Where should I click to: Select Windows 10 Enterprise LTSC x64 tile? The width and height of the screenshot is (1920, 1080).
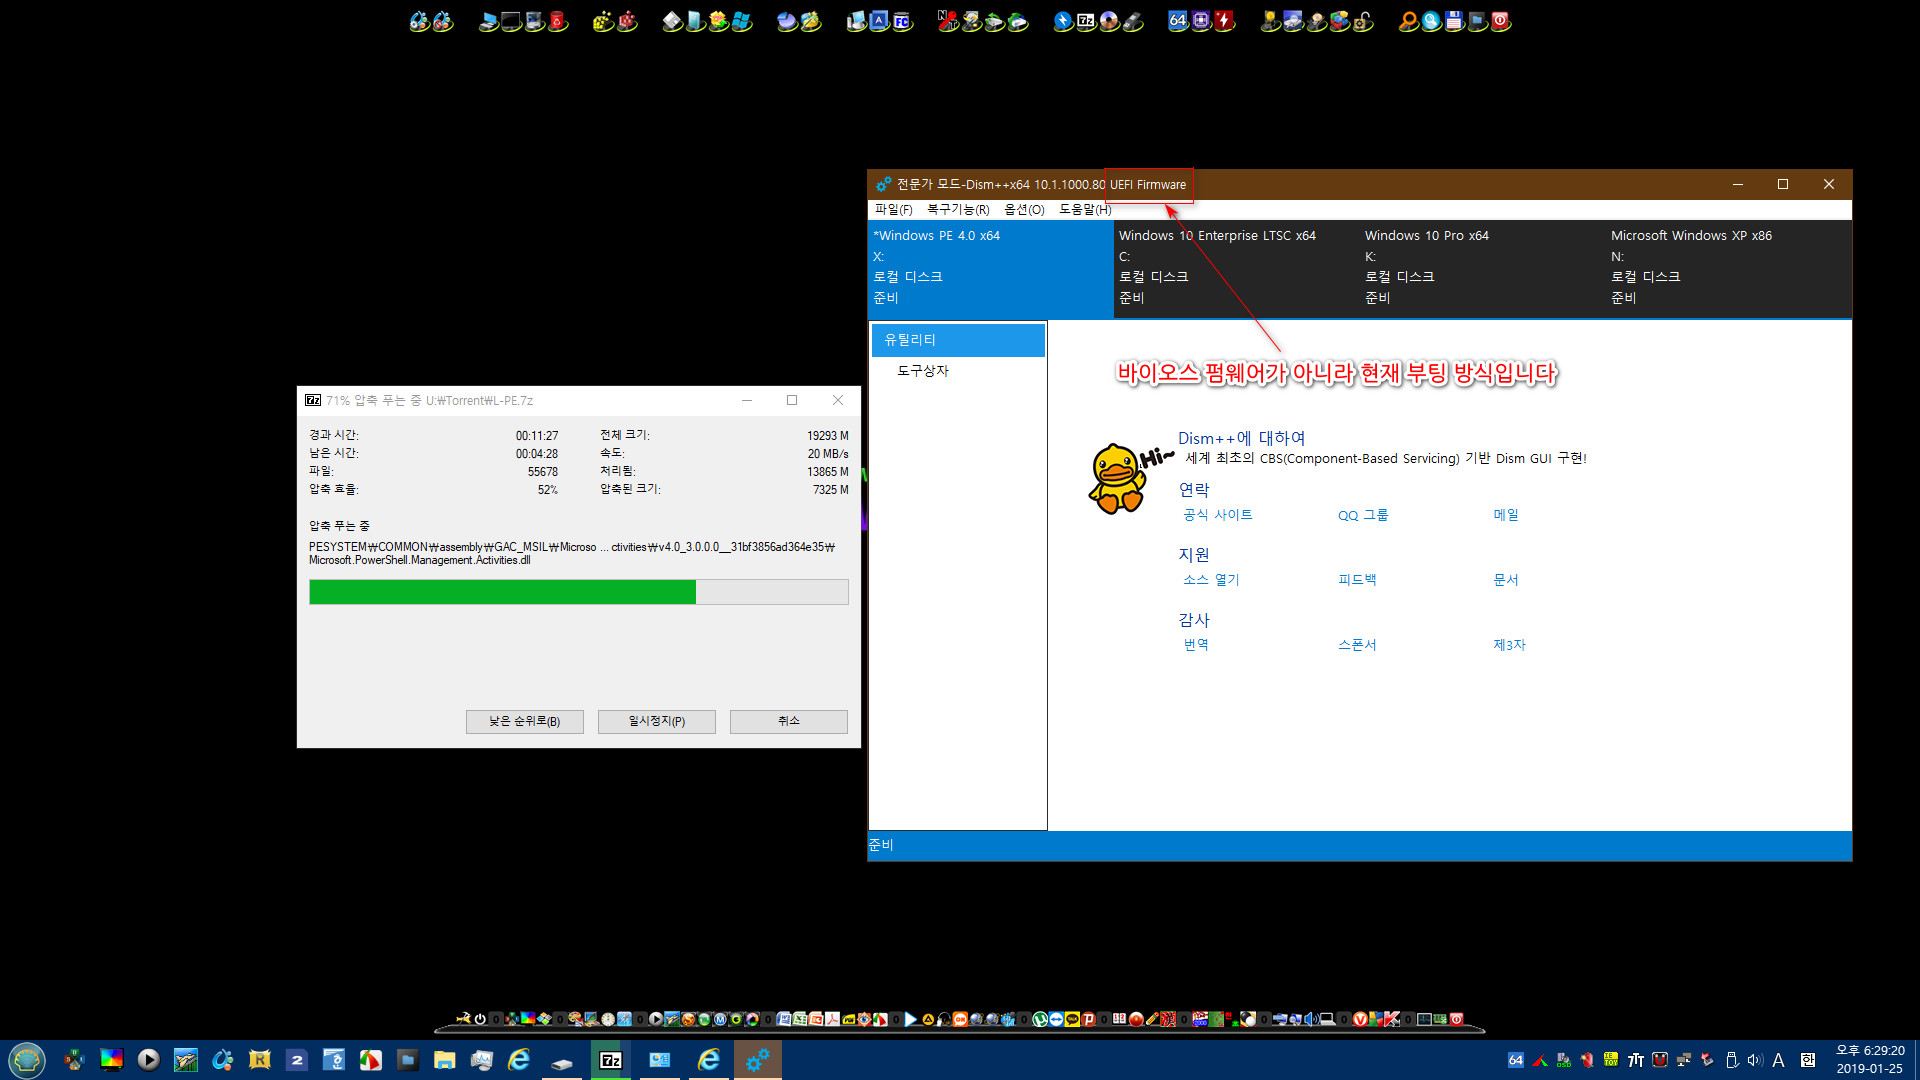coord(1237,268)
